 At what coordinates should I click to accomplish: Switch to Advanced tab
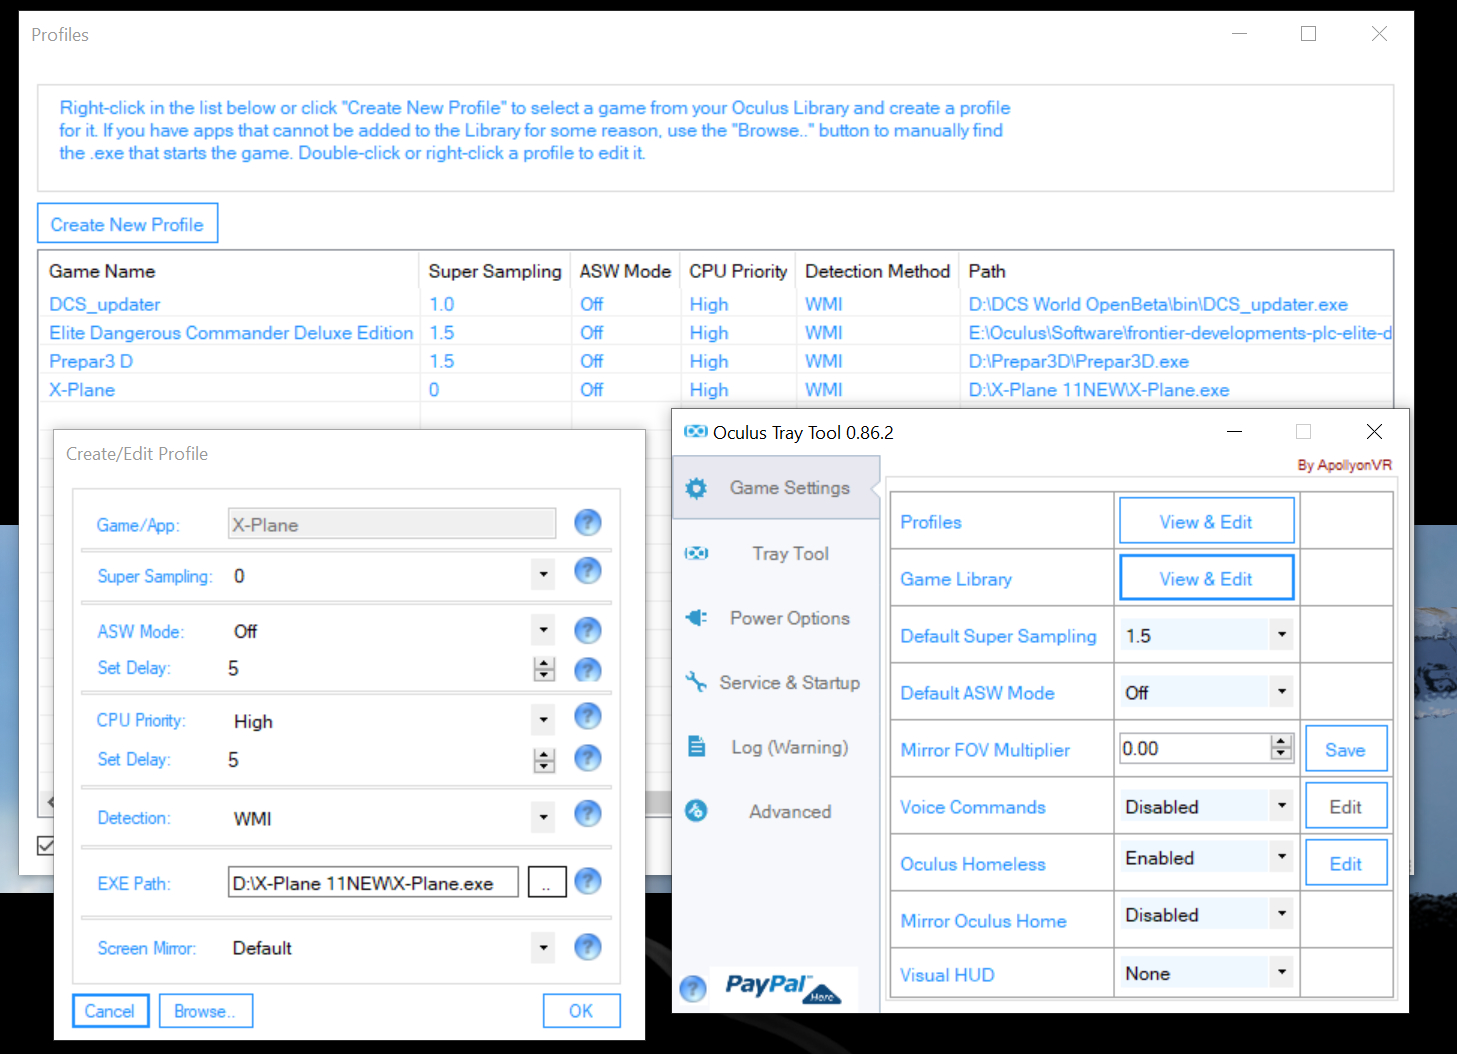[776, 811]
